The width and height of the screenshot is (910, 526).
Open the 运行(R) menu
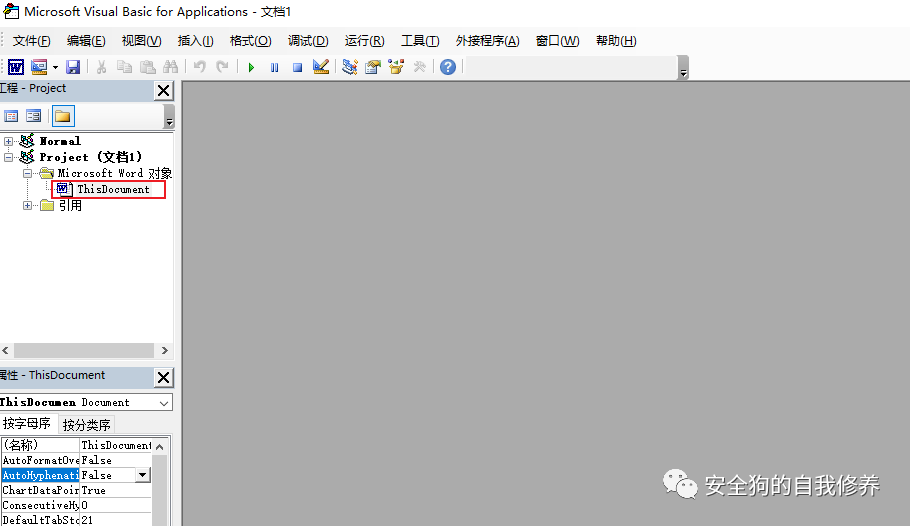(364, 41)
